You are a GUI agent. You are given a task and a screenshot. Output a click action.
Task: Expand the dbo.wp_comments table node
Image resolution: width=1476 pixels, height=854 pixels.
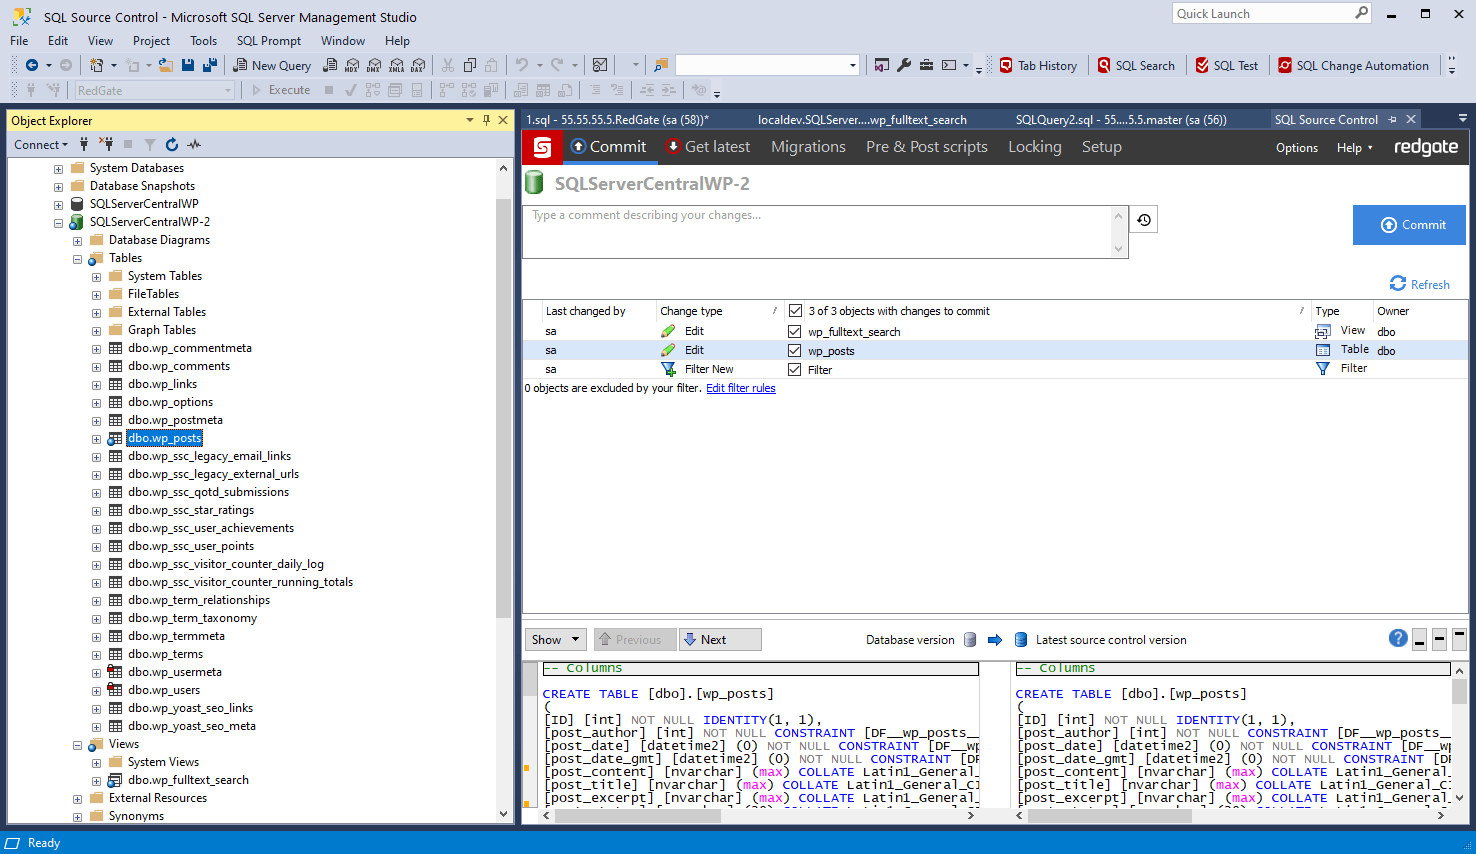[x=97, y=367]
